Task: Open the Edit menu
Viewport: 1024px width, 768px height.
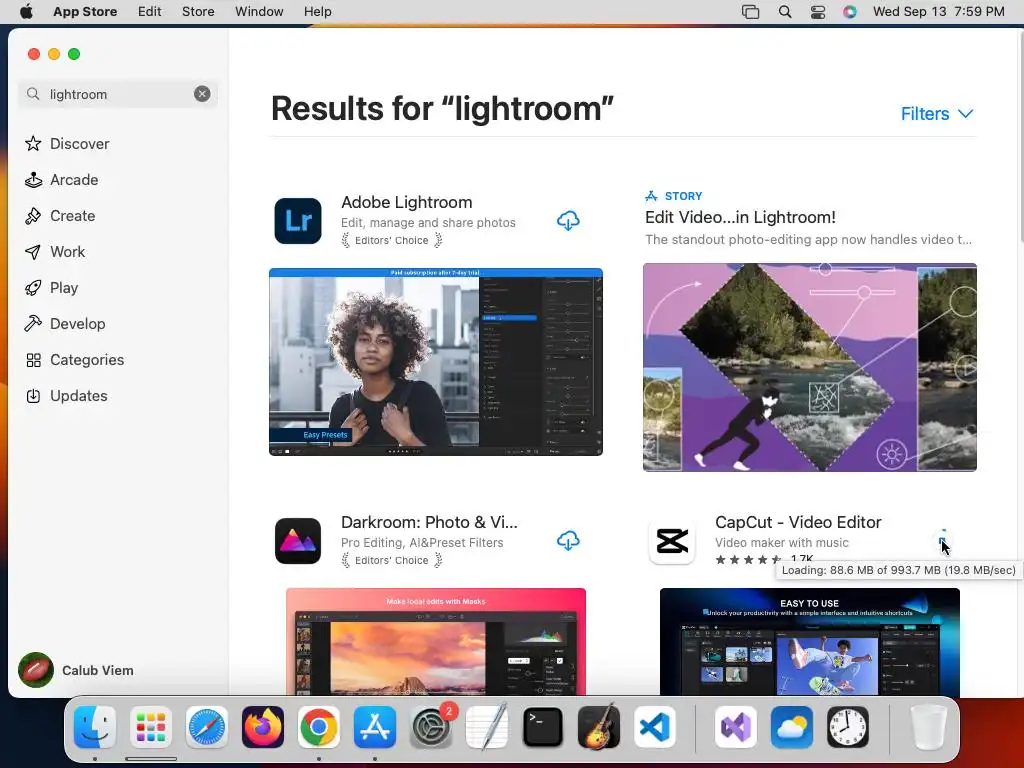Action: click(150, 12)
